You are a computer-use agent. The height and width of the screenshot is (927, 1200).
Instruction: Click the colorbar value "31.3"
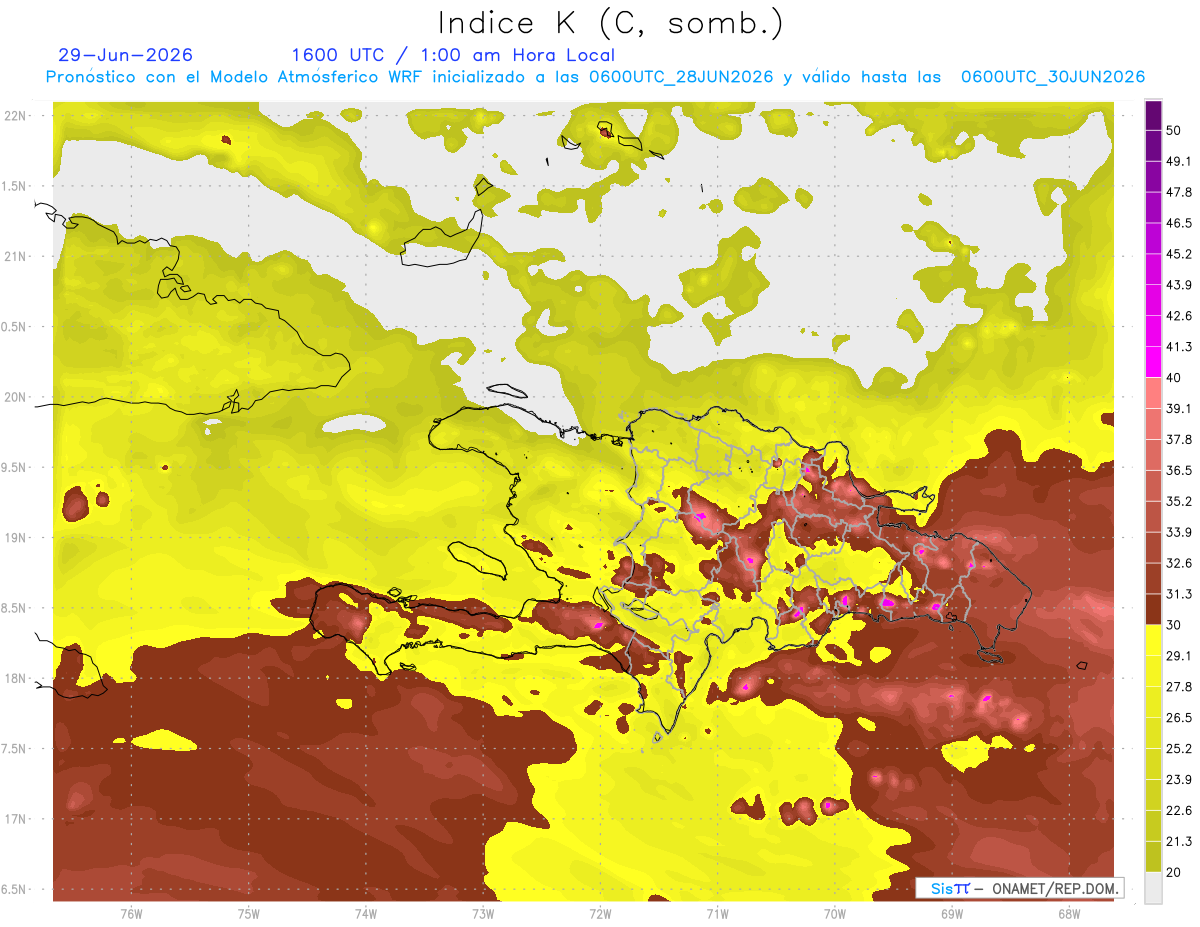[x=1179, y=594]
